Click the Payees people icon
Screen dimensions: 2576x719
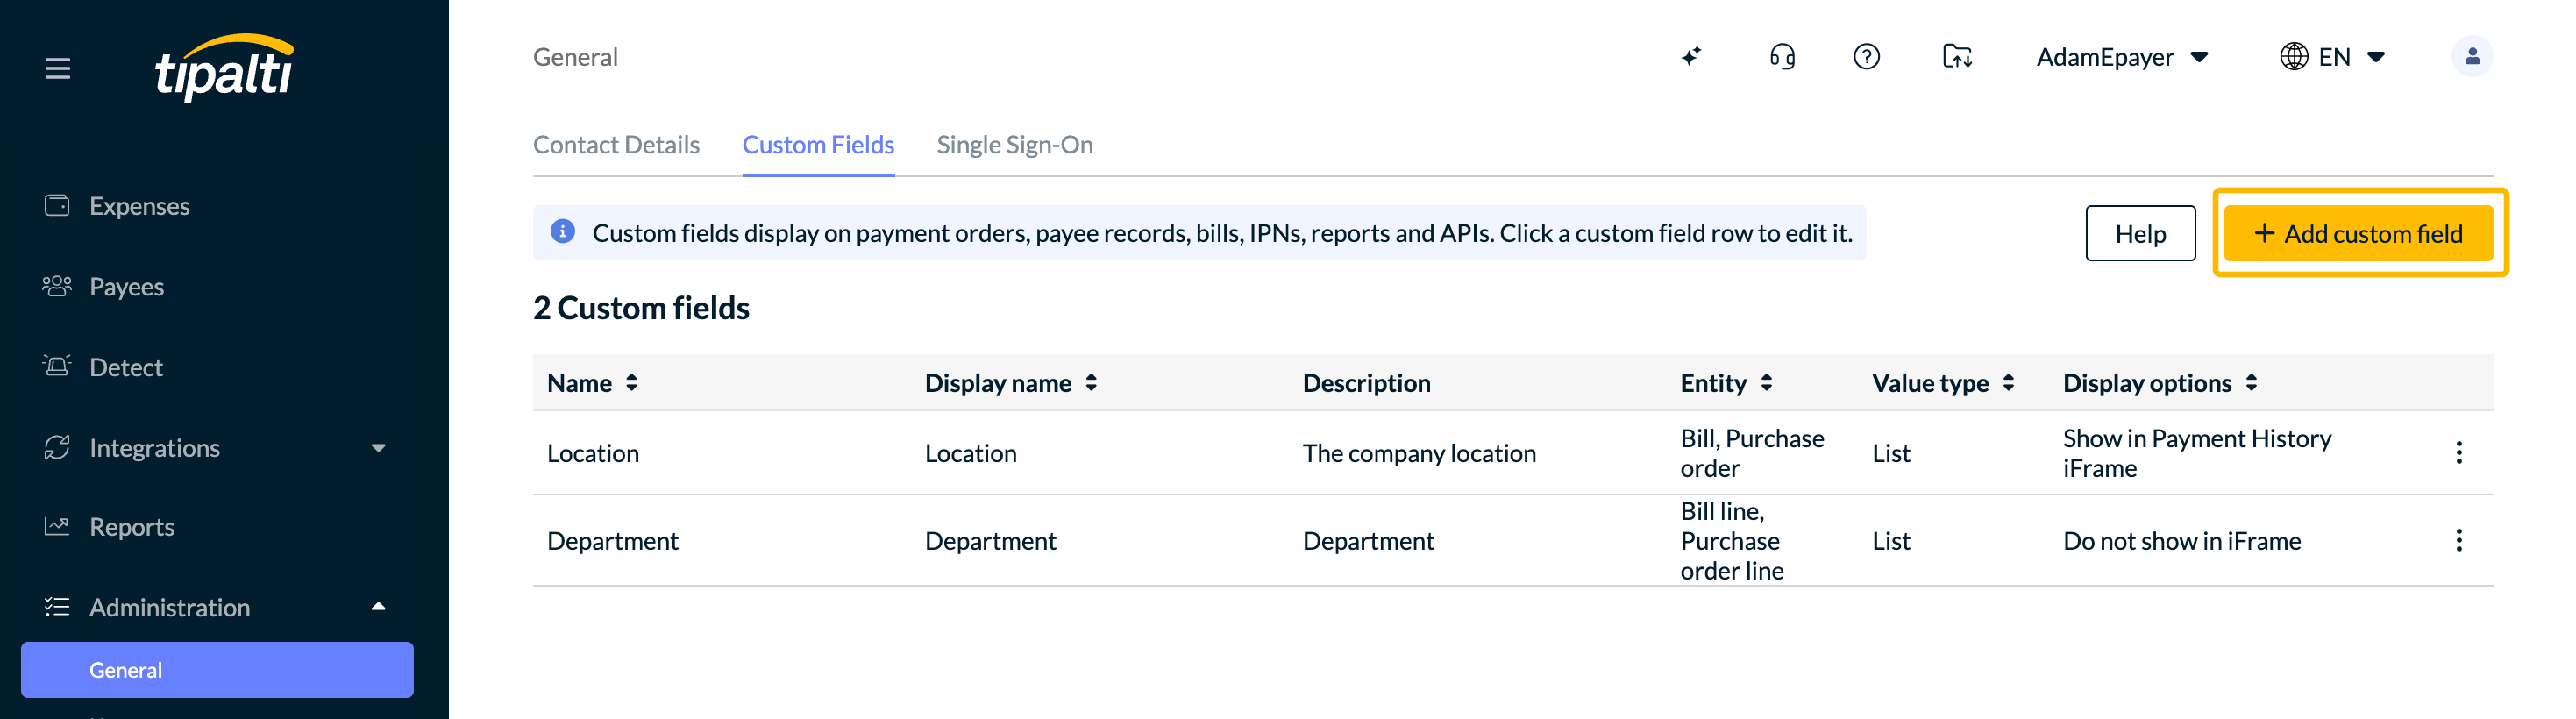click(x=57, y=286)
